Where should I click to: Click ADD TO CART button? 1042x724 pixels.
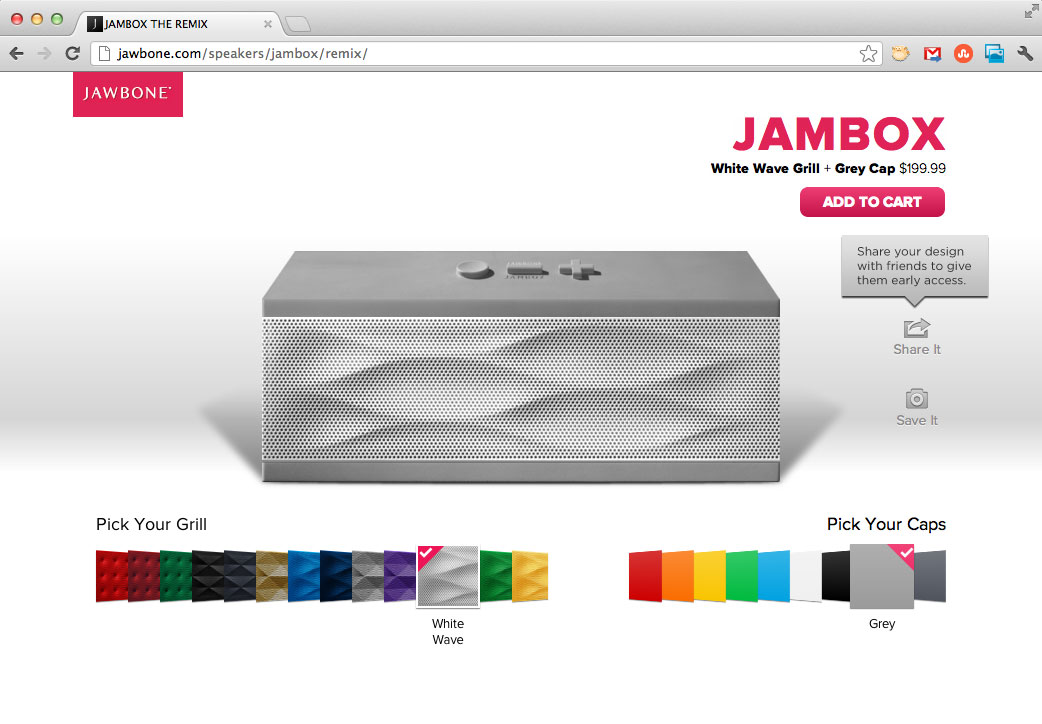pos(872,202)
